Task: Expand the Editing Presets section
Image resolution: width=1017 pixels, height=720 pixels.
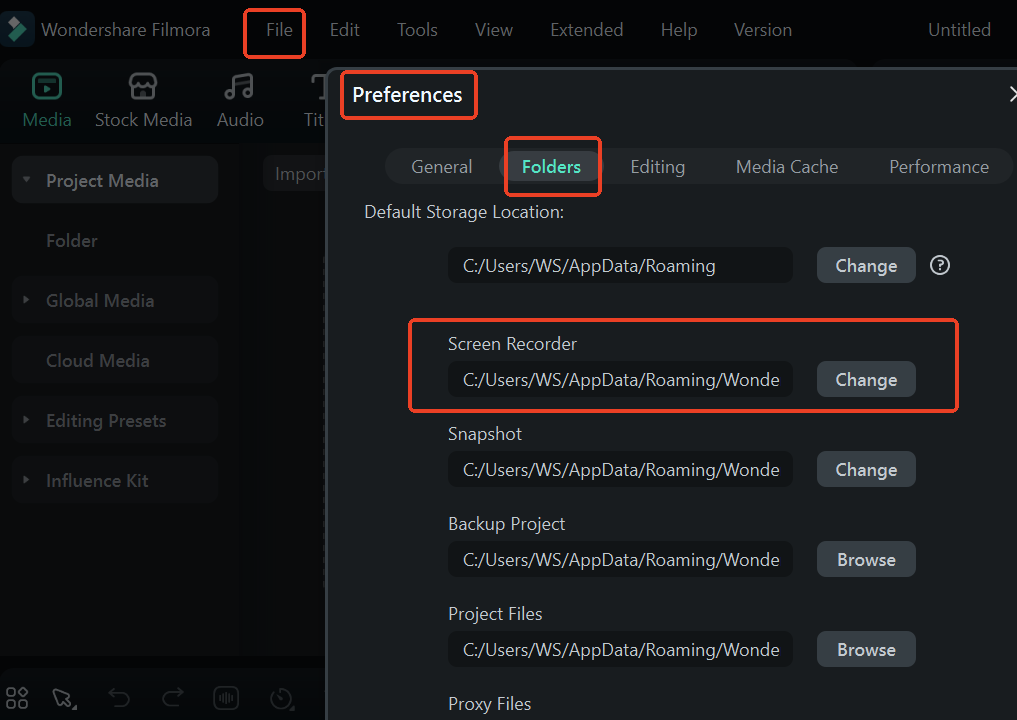Action: coord(26,420)
